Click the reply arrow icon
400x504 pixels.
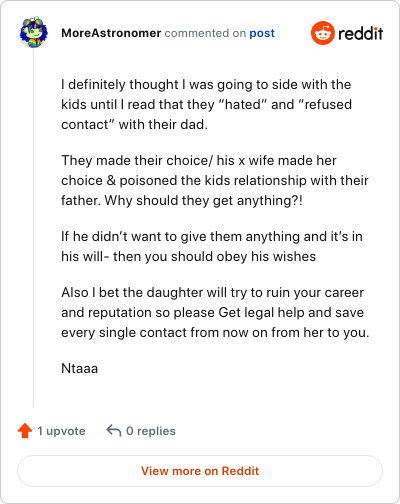(113, 430)
